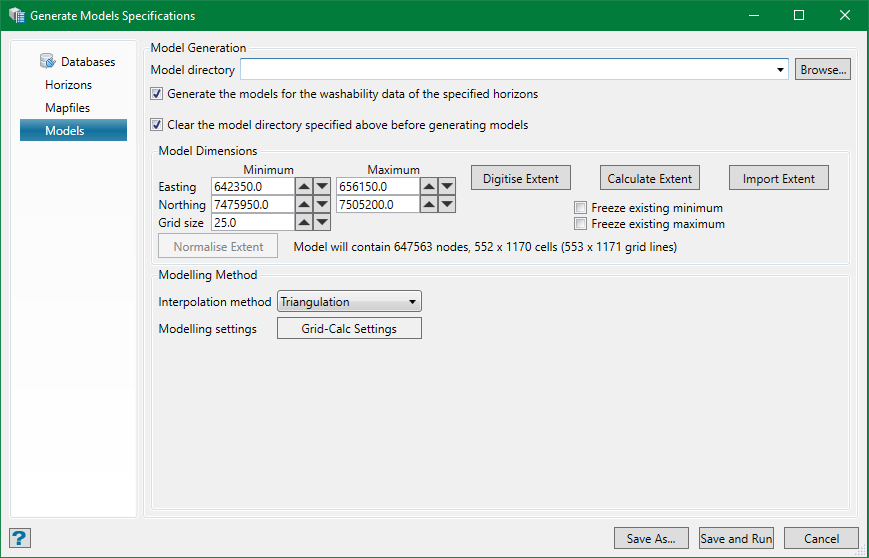This screenshot has height=558, width=869.
Task: Decrease the Northing maximum value
Action: pyautogui.click(x=447, y=204)
